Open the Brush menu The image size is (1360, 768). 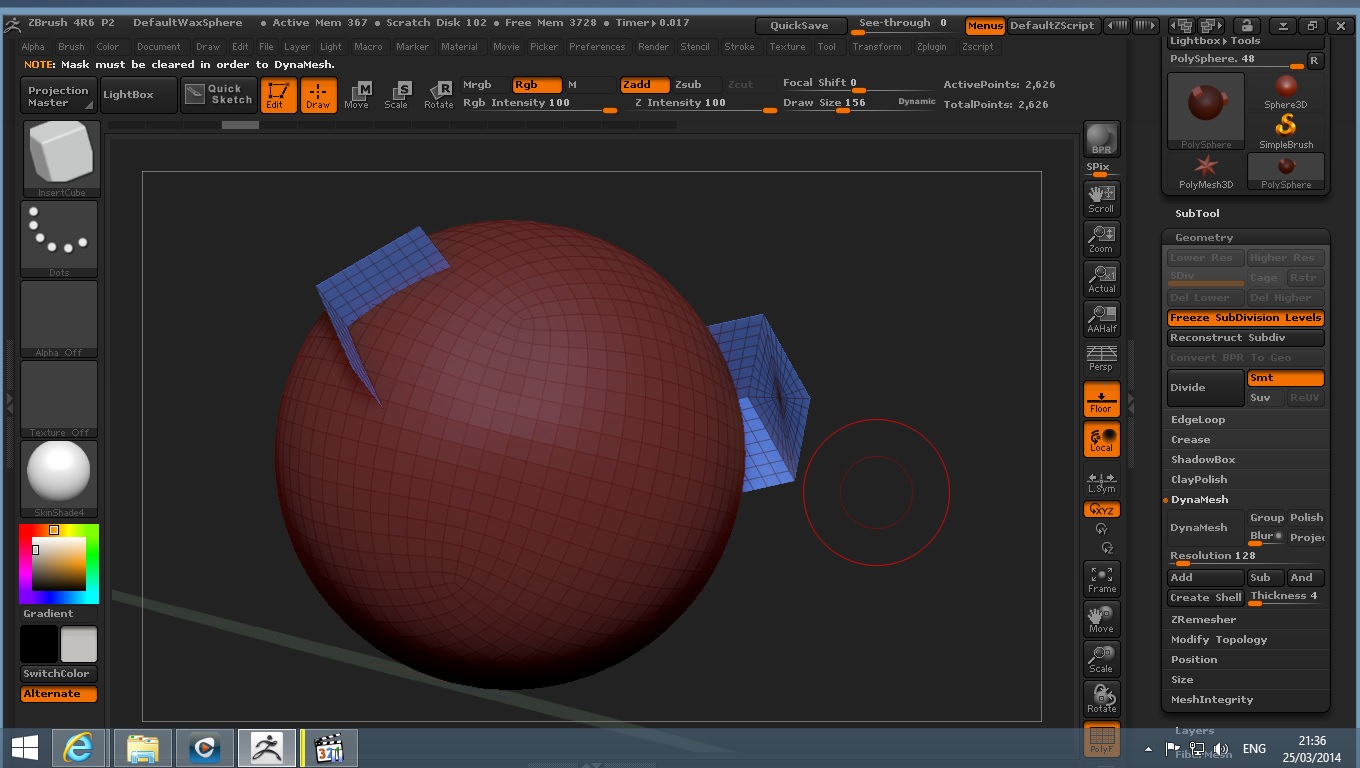pos(71,46)
